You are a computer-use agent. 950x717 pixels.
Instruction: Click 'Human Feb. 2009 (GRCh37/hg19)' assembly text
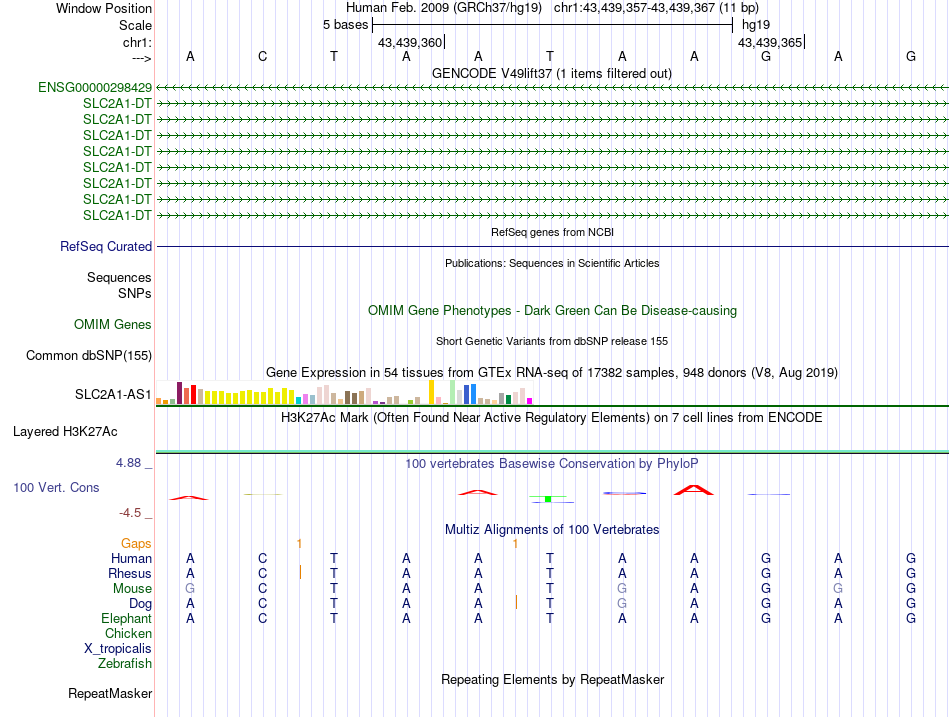[x=443, y=8]
